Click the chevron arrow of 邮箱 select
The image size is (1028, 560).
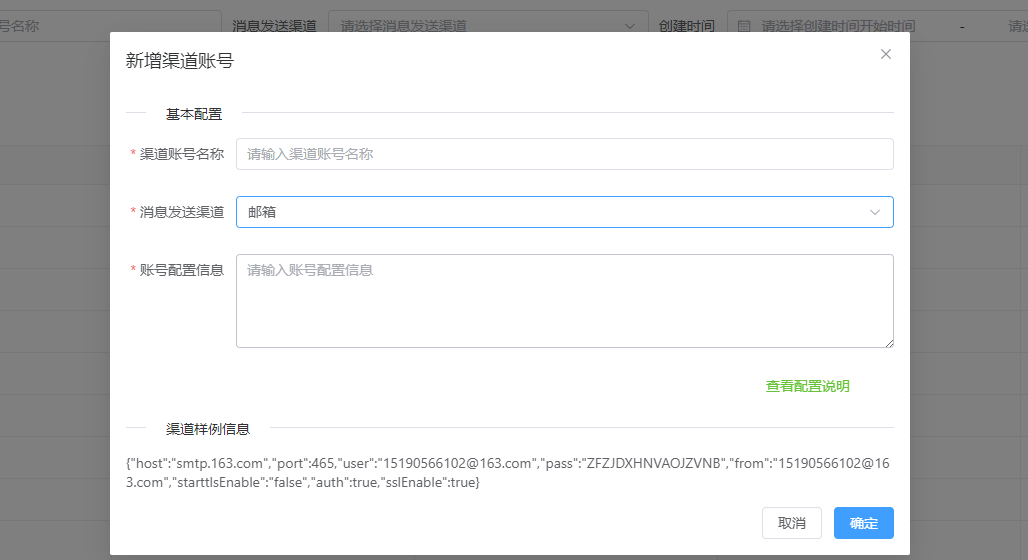(x=875, y=212)
